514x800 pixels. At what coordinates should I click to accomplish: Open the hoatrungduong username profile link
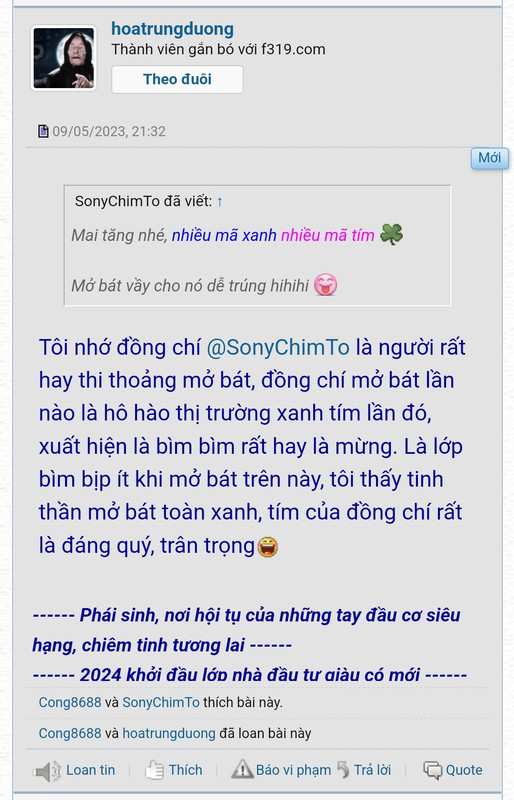(x=173, y=29)
